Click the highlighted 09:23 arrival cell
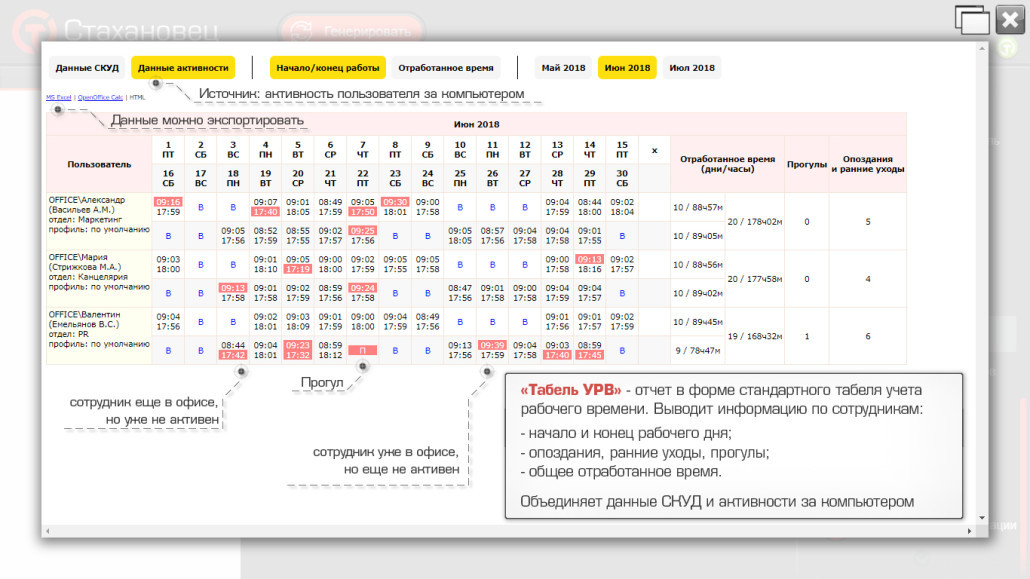The image size is (1030, 579). click(298, 346)
